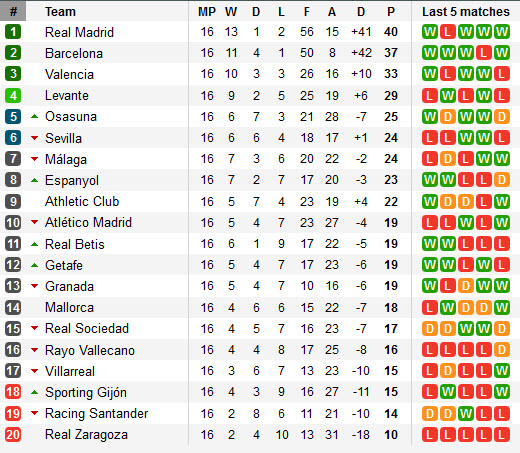This screenshot has height=453, width=520.
Task: Click Barcelona's red L result badge
Action: click(484, 53)
